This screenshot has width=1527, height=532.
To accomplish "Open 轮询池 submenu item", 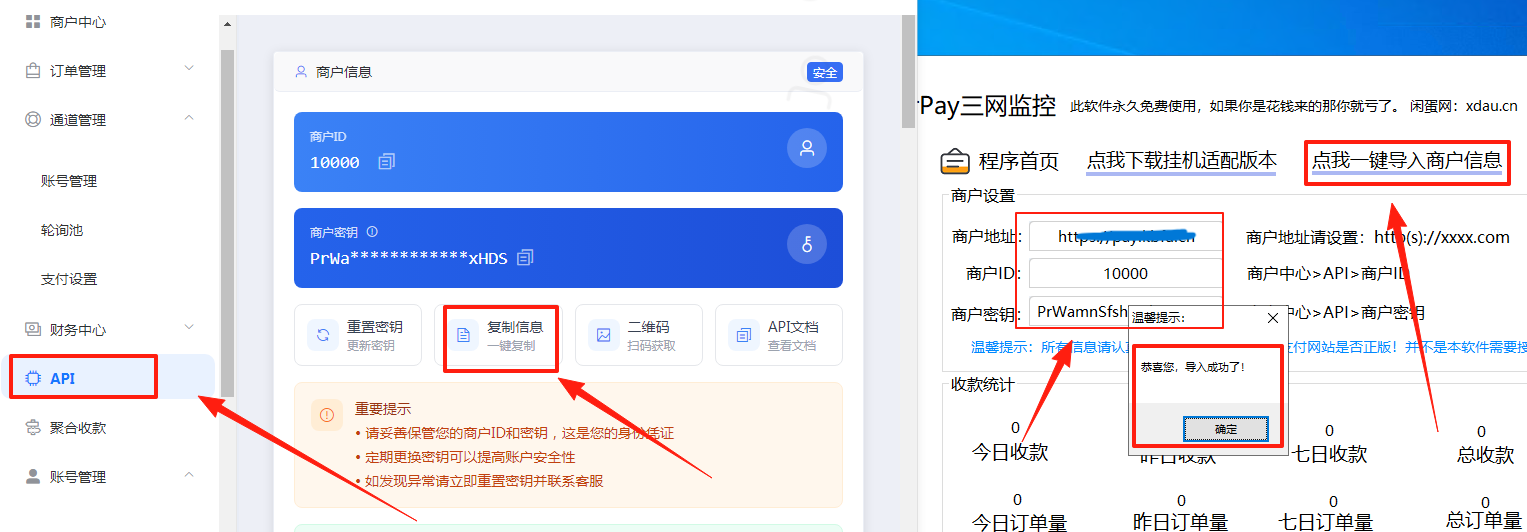I will [x=62, y=230].
